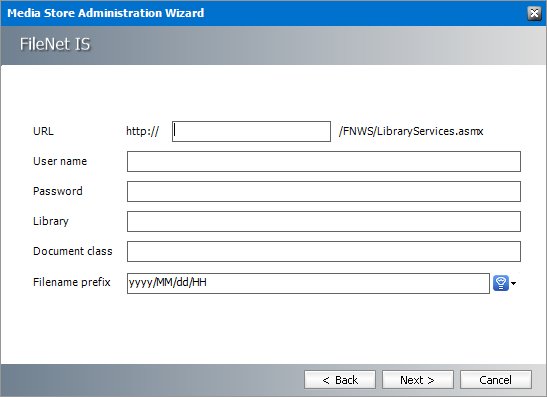Click the URL label
The height and width of the screenshot is (397, 547).
(43, 131)
